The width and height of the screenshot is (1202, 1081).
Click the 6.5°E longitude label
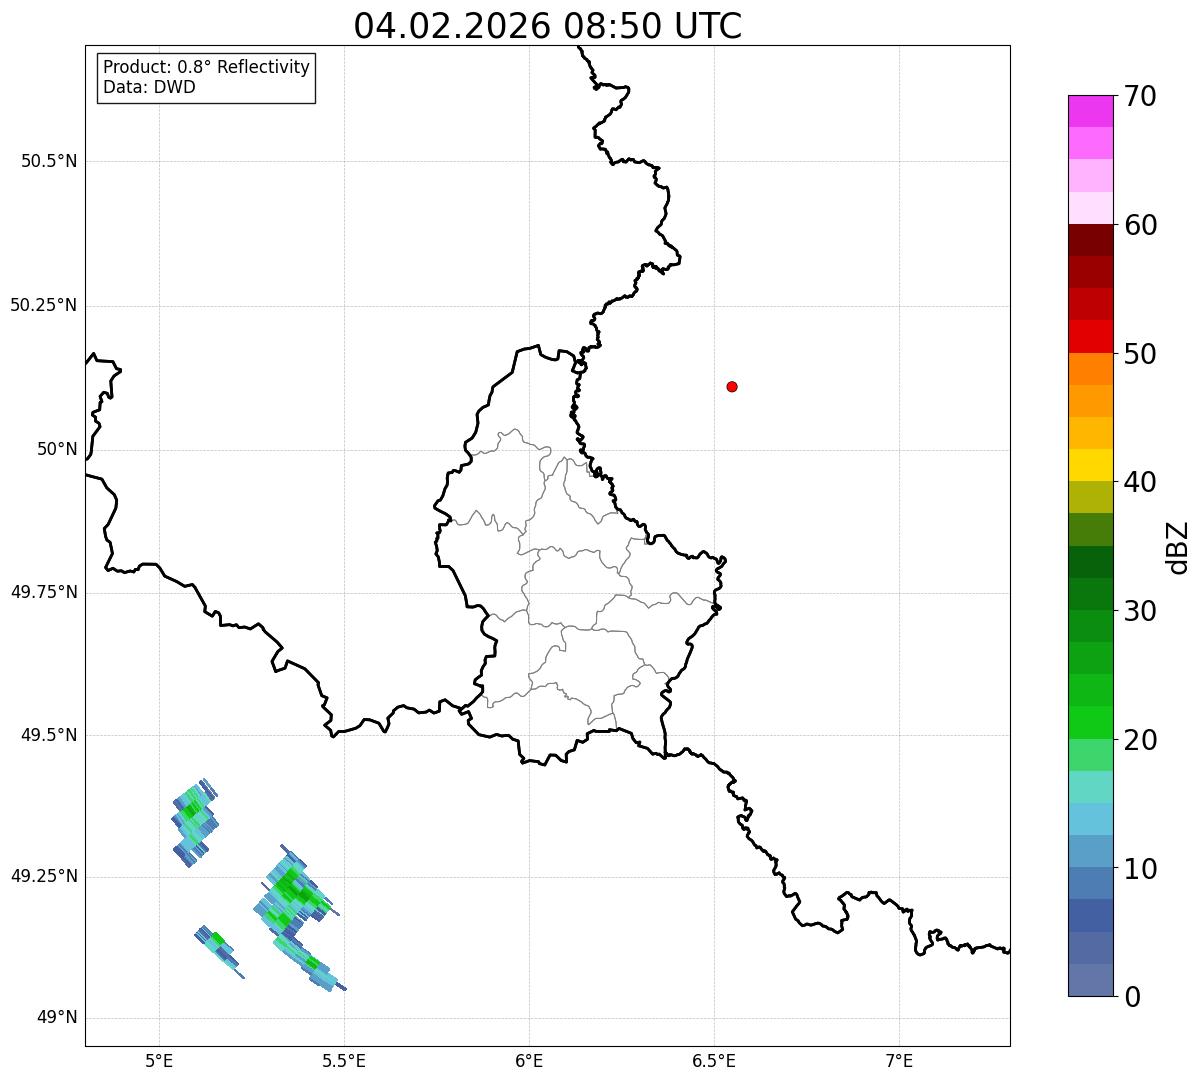click(714, 1060)
